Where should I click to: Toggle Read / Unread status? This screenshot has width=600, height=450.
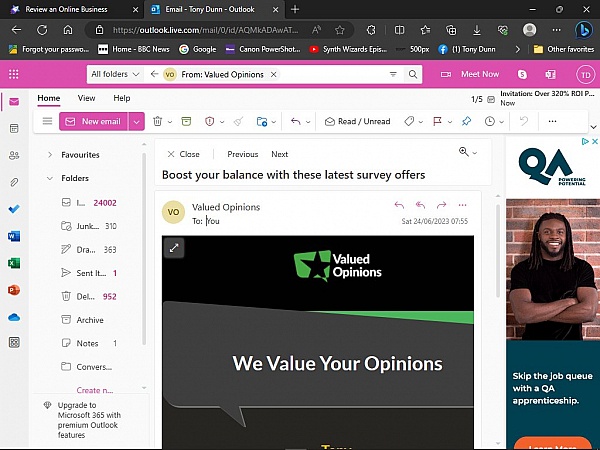(x=355, y=121)
